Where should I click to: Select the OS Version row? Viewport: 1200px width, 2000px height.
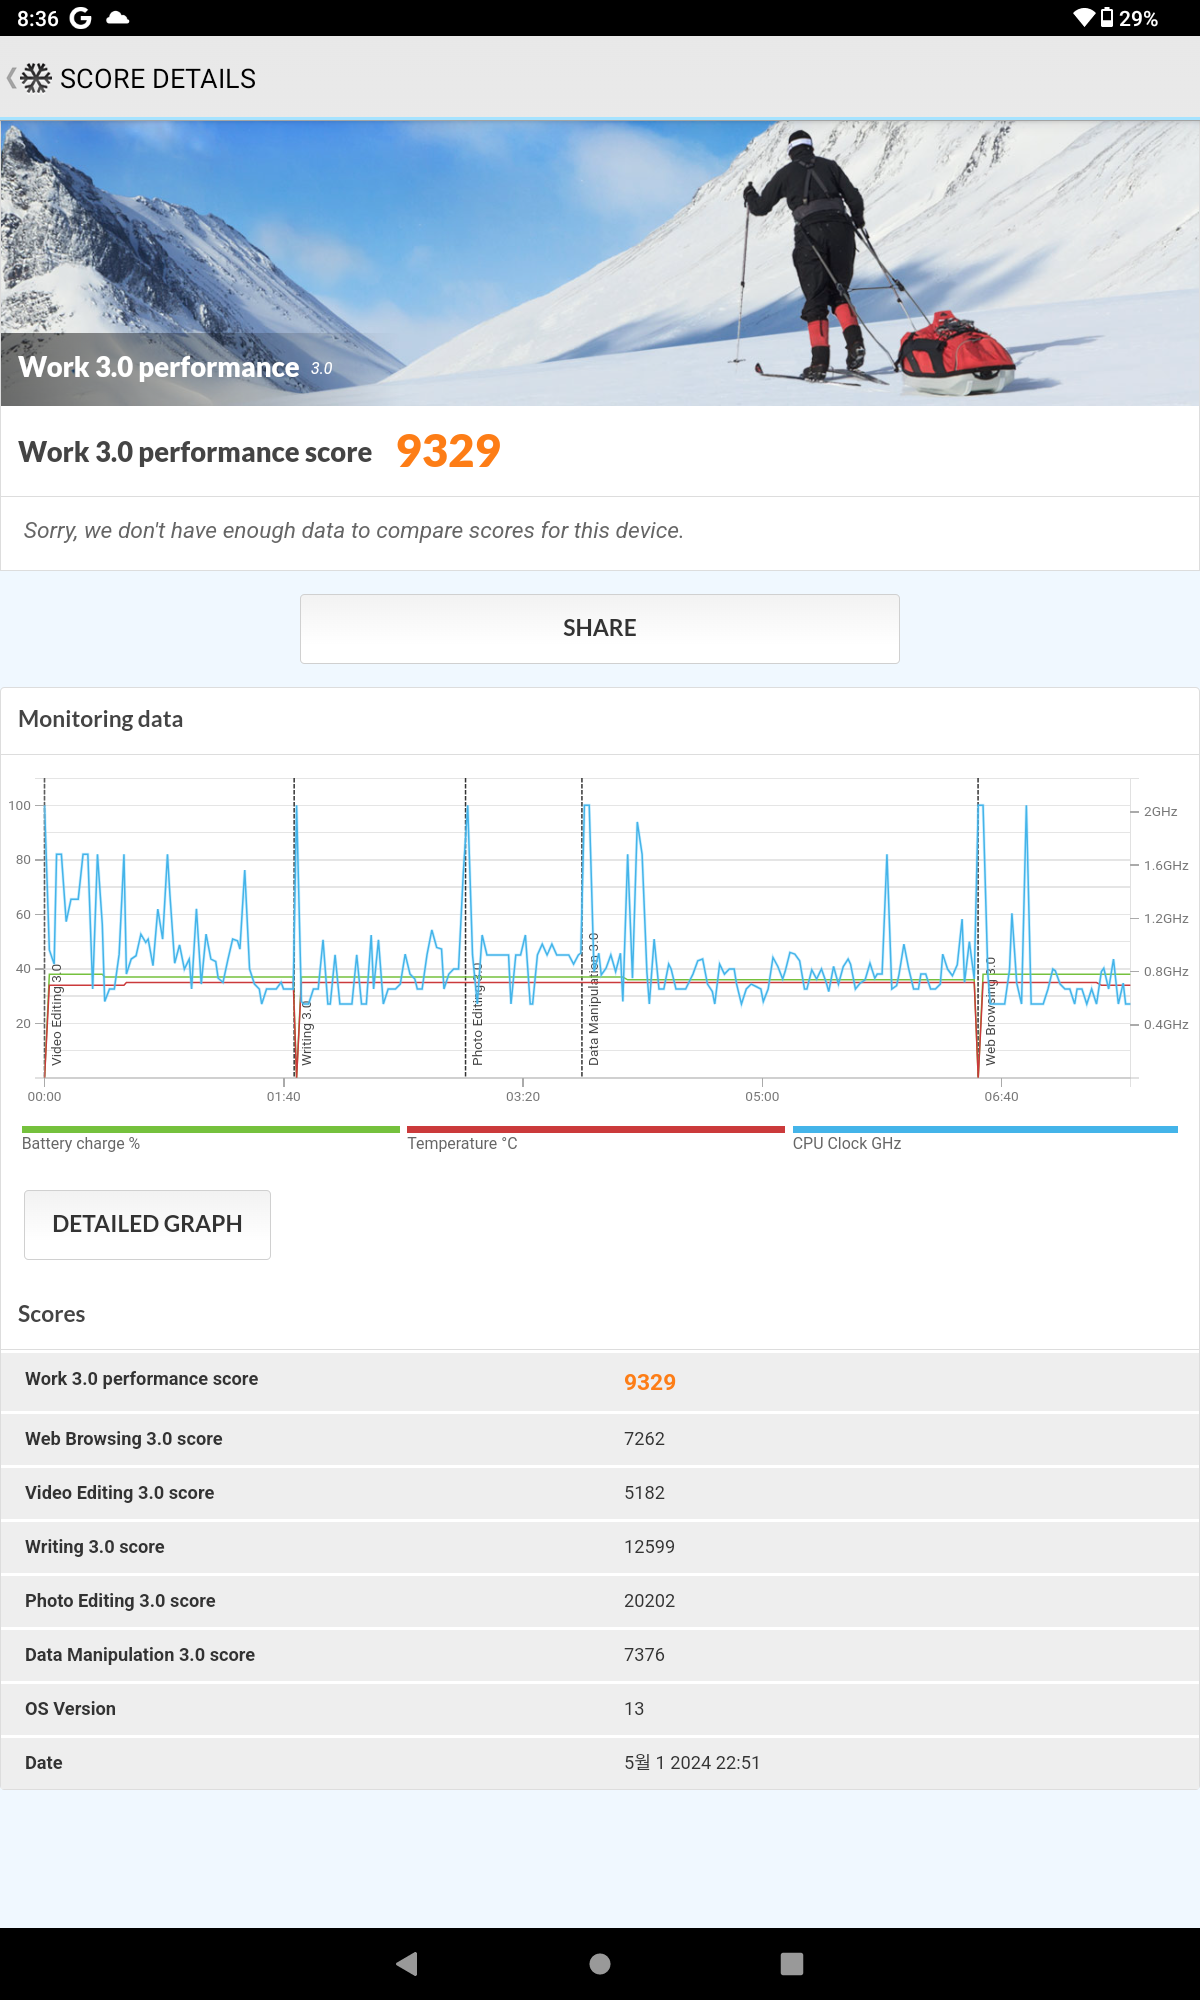point(600,1709)
